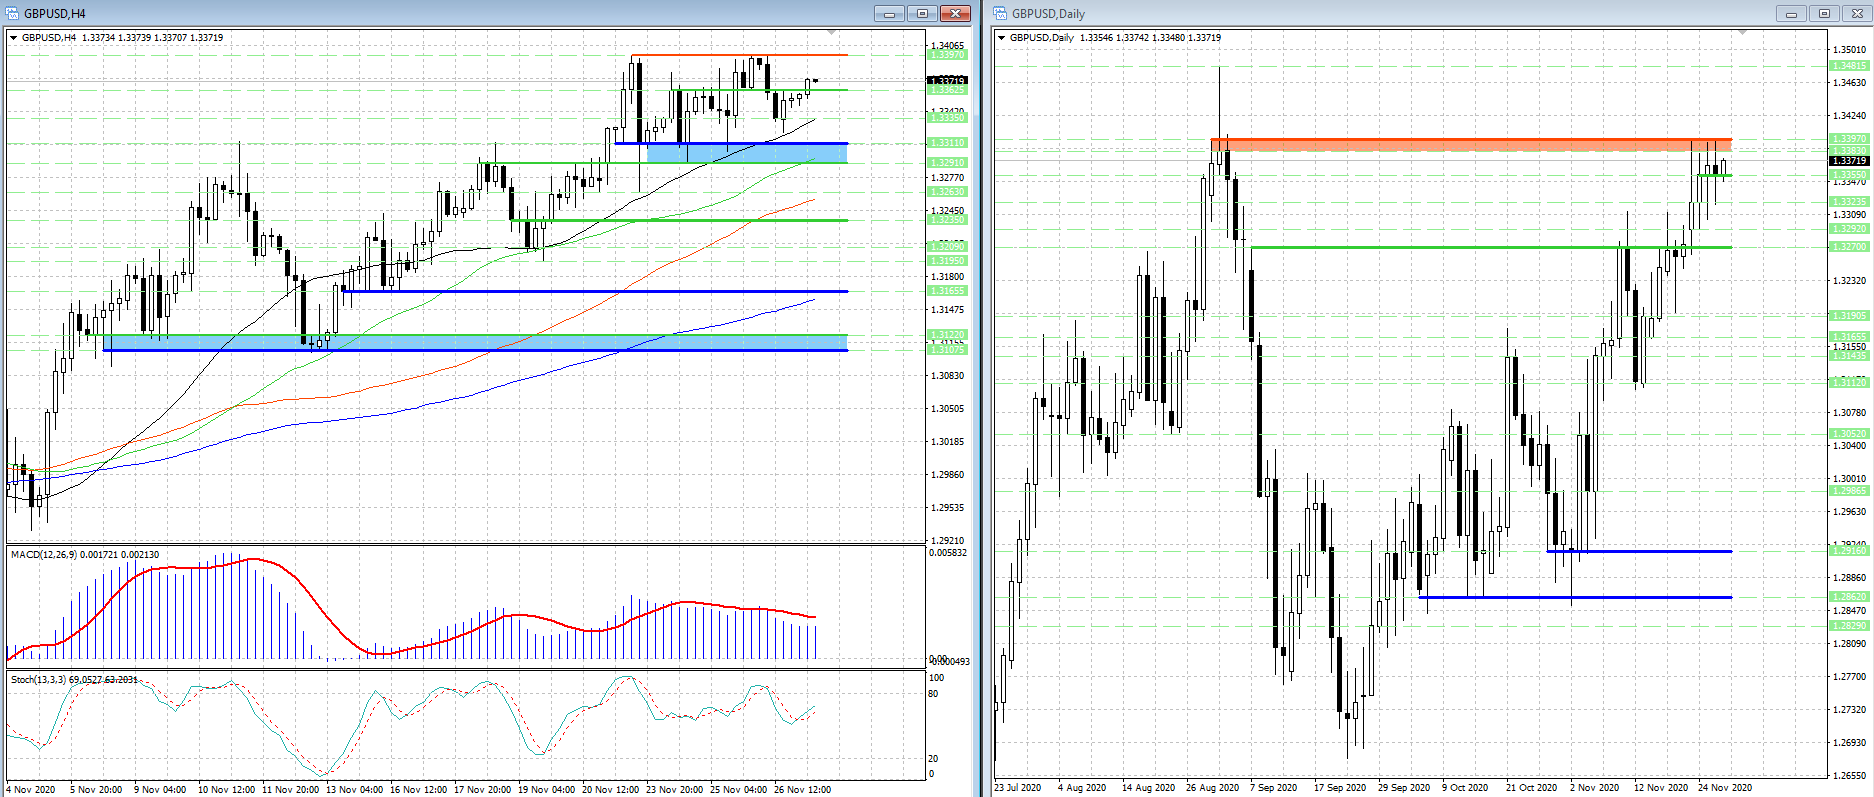
Task: Click the 1.34240 price label on Daily axis
Action: (x=1849, y=116)
